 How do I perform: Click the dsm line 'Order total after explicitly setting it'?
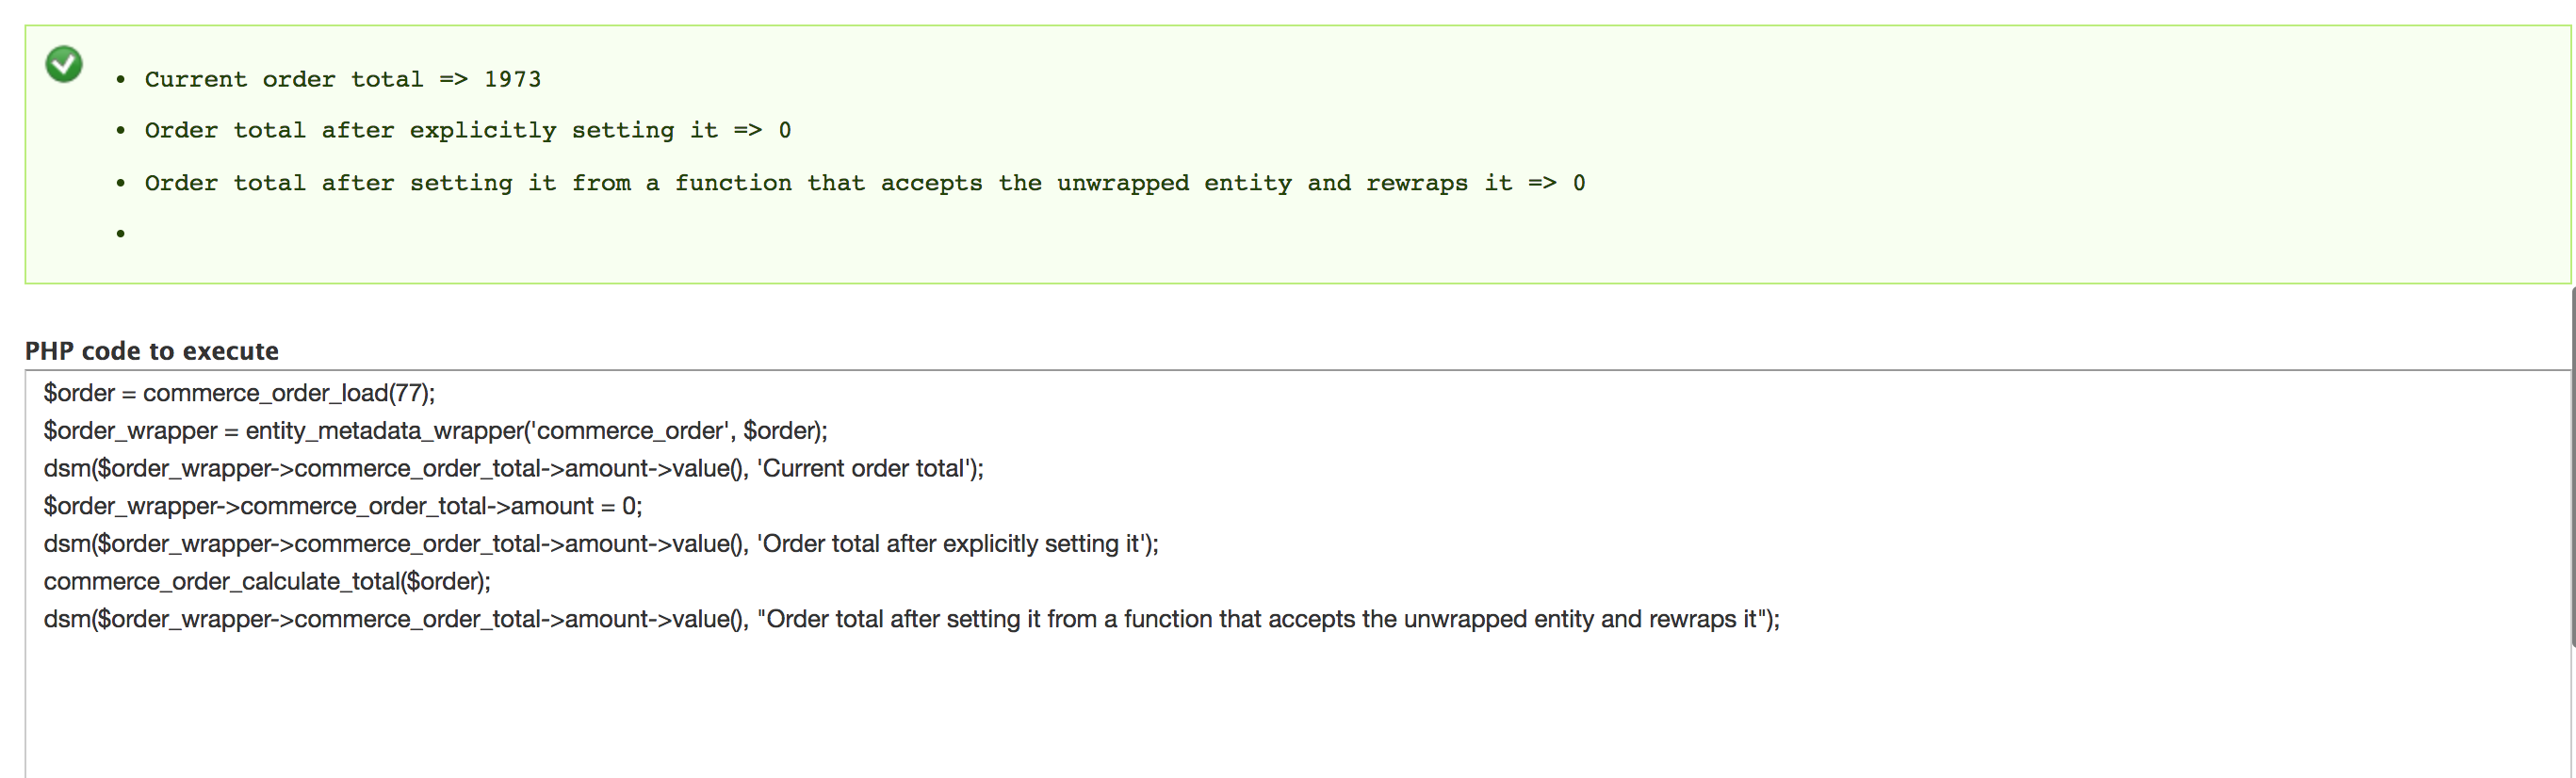(x=600, y=544)
